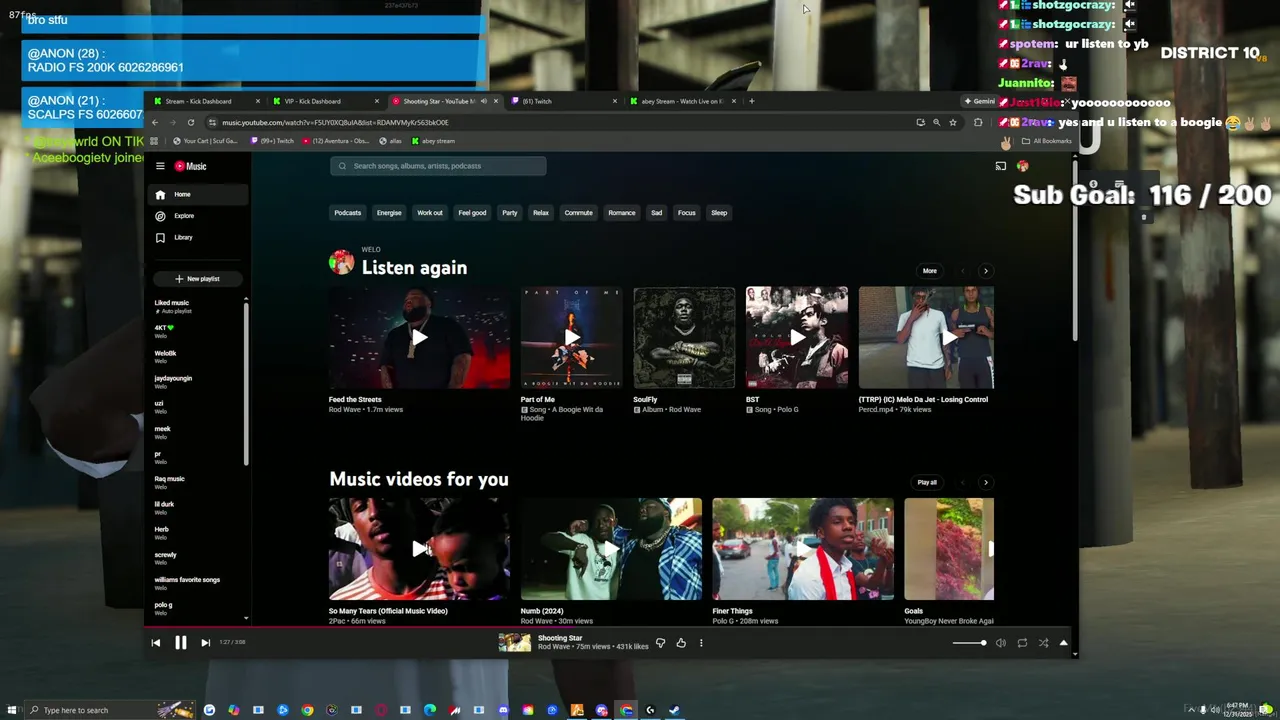Dislike the song Shooting Star
The width and height of the screenshot is (1280, 720).
660,643
